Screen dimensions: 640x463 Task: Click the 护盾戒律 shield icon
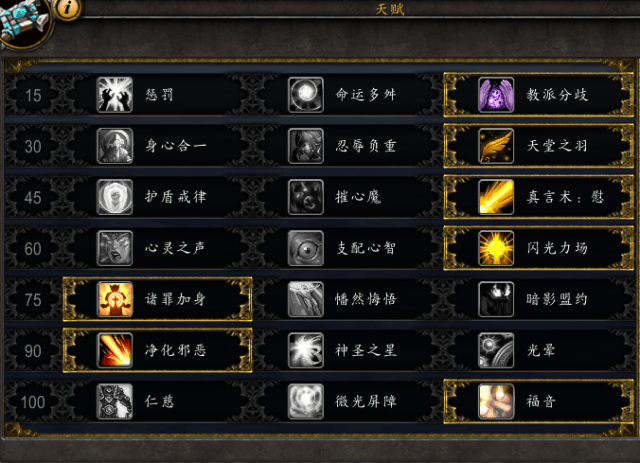coord(115,197)
